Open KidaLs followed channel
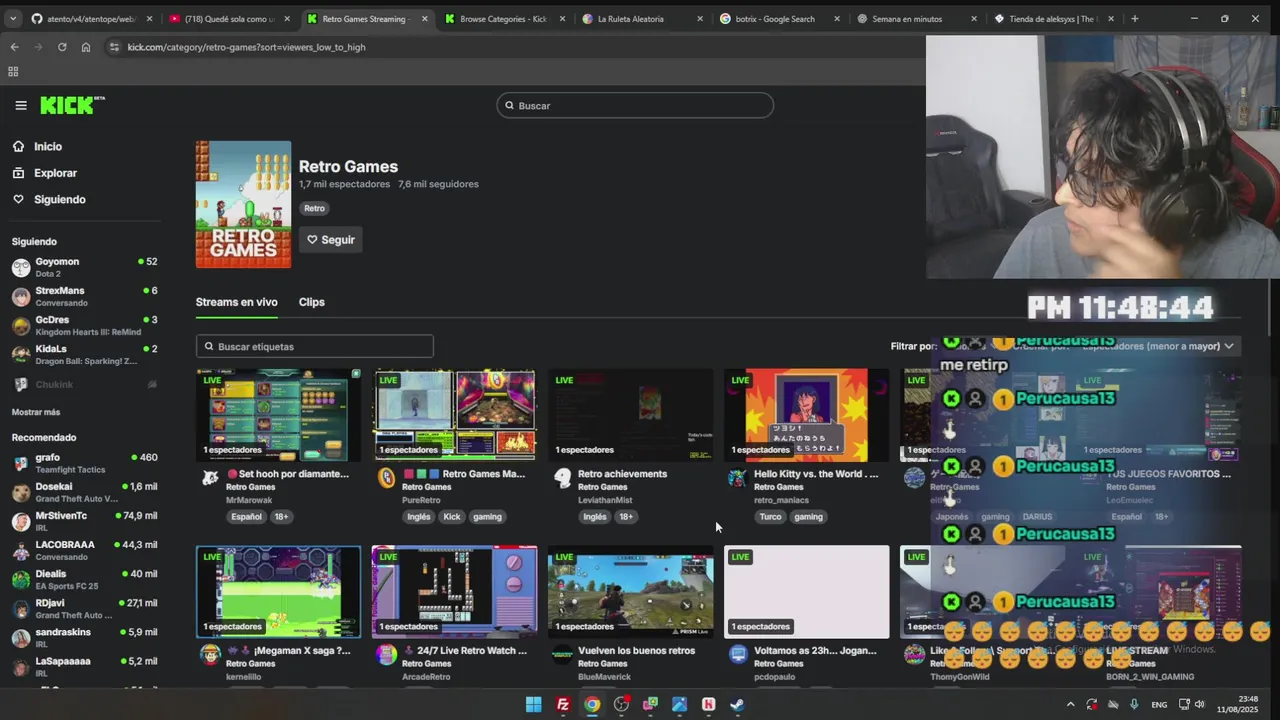Screen dimensions: 1280x720 (84, 354)
